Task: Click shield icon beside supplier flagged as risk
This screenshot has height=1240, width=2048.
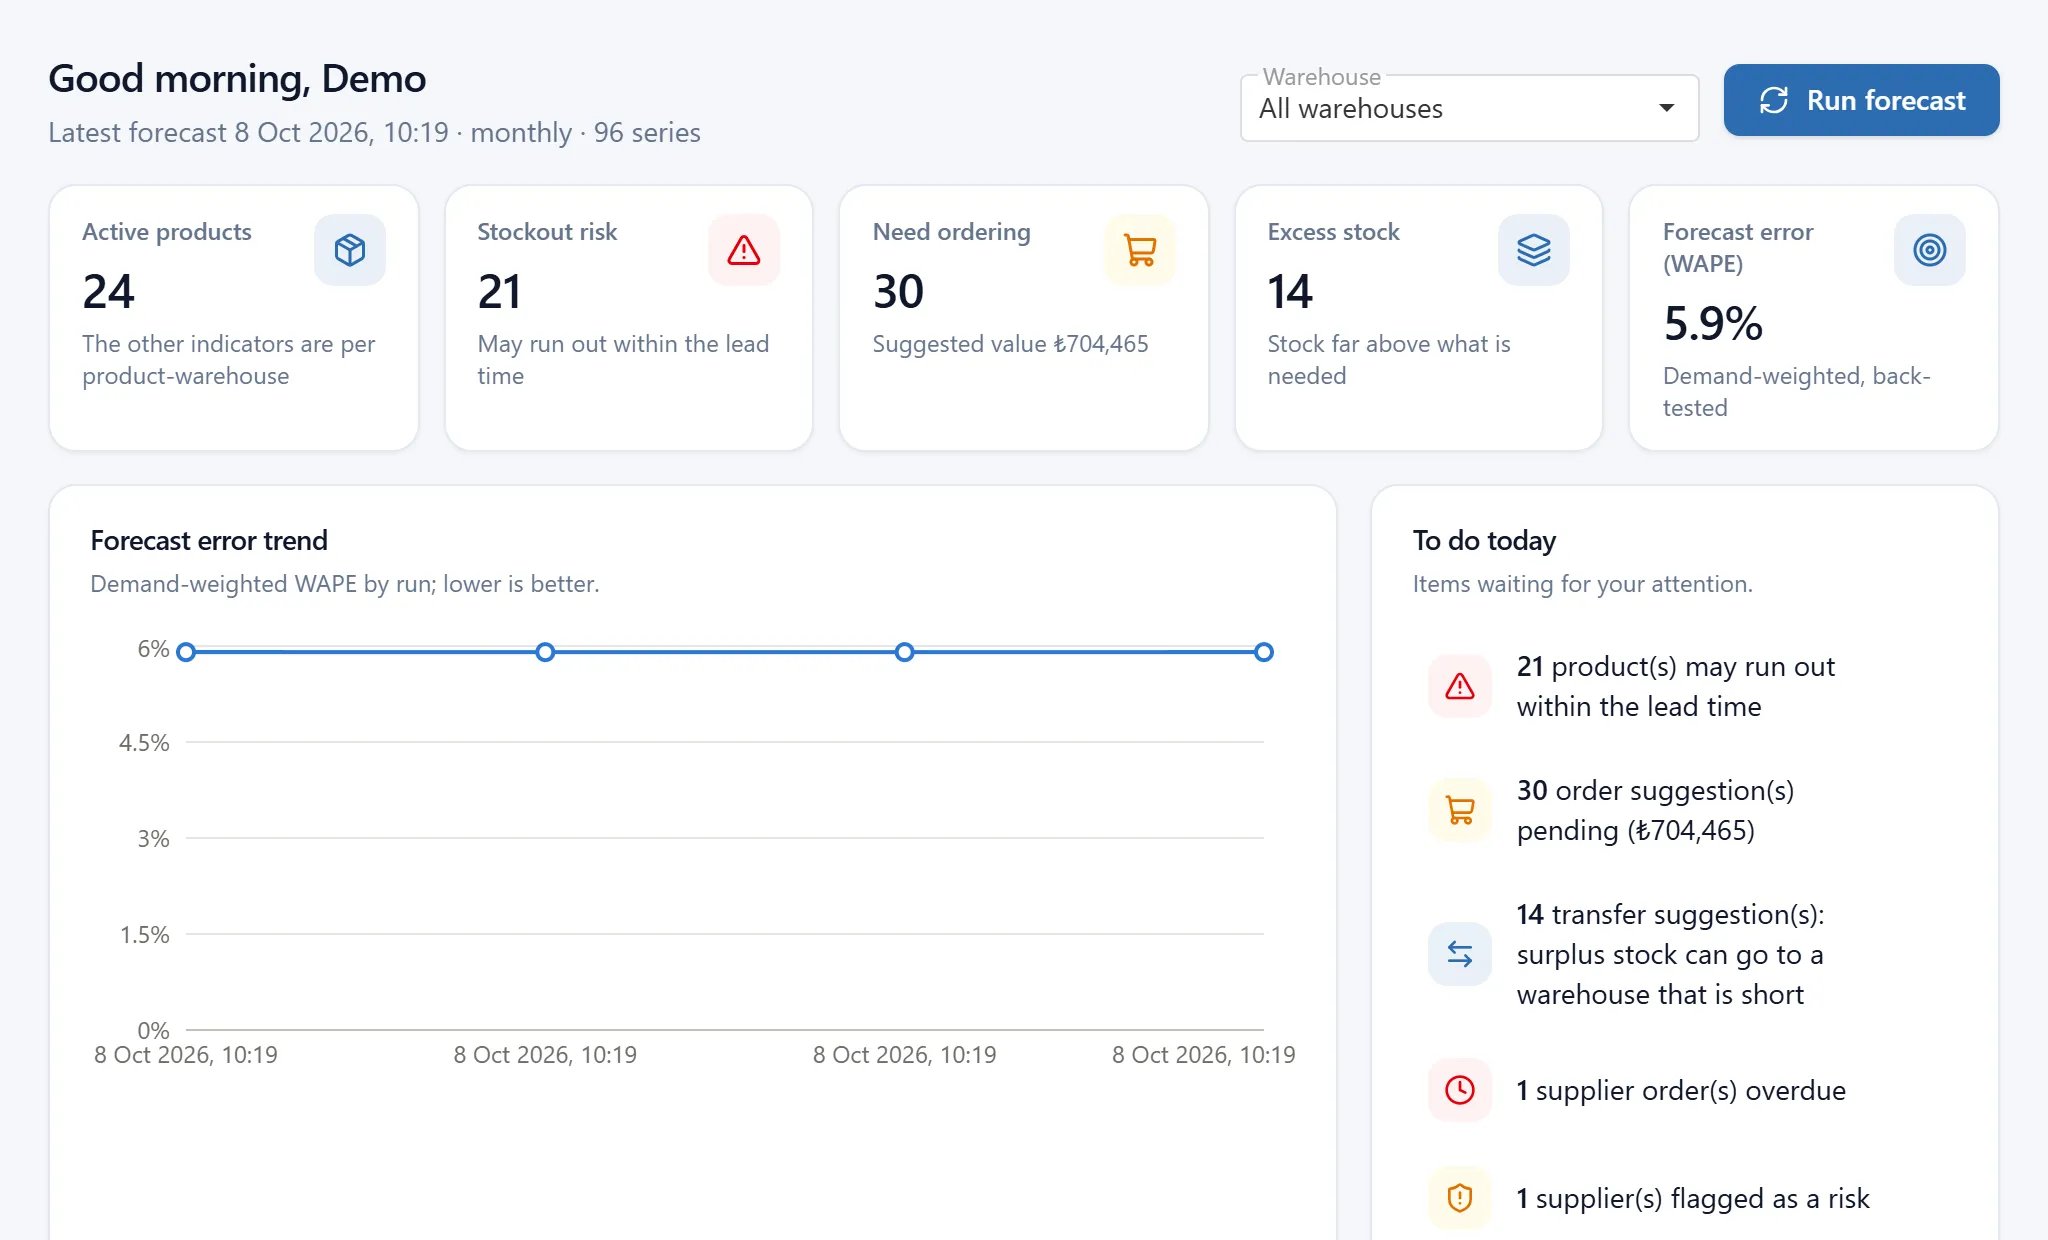Action: [x=1460, y=1198]
